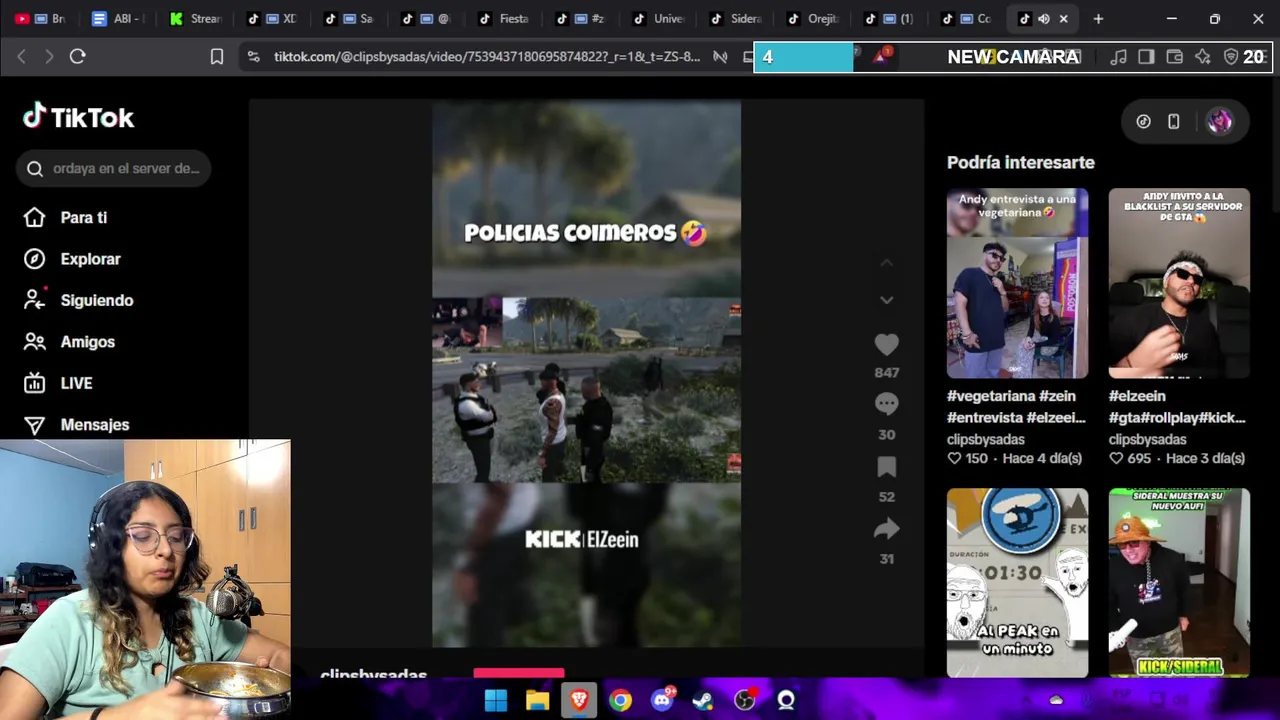Click the search field in TikTok sidebar
The height and width of the screenshot is (720, 1280).
113,168
